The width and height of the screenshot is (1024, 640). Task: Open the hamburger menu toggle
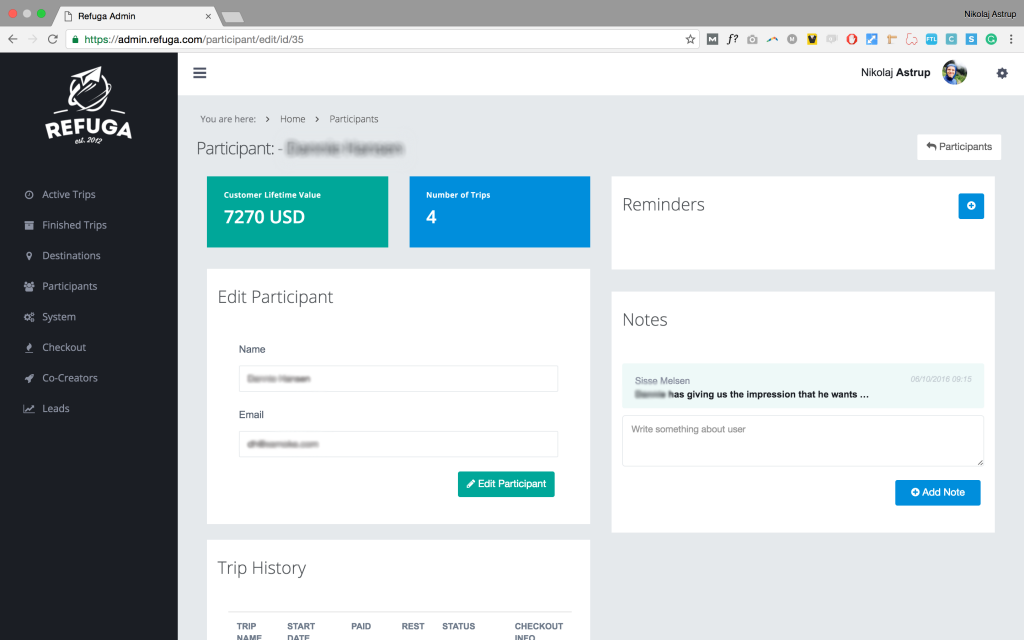(200, 73)
